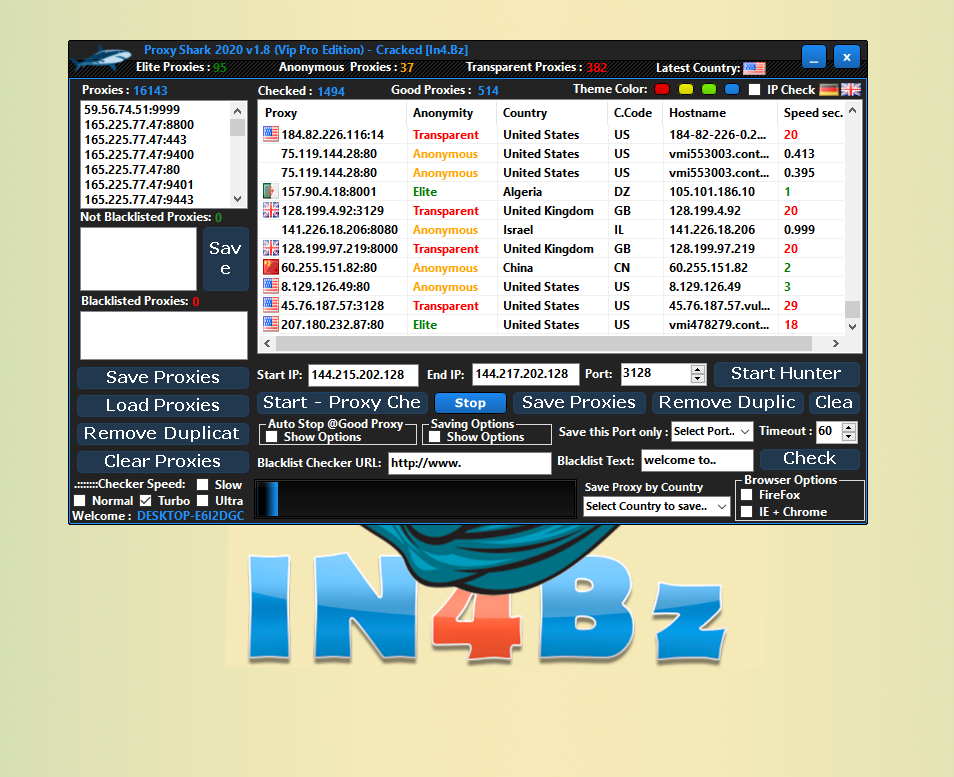Increase Timeout value with up arrow
The image size is (954, 777).
tap(849, 427)
